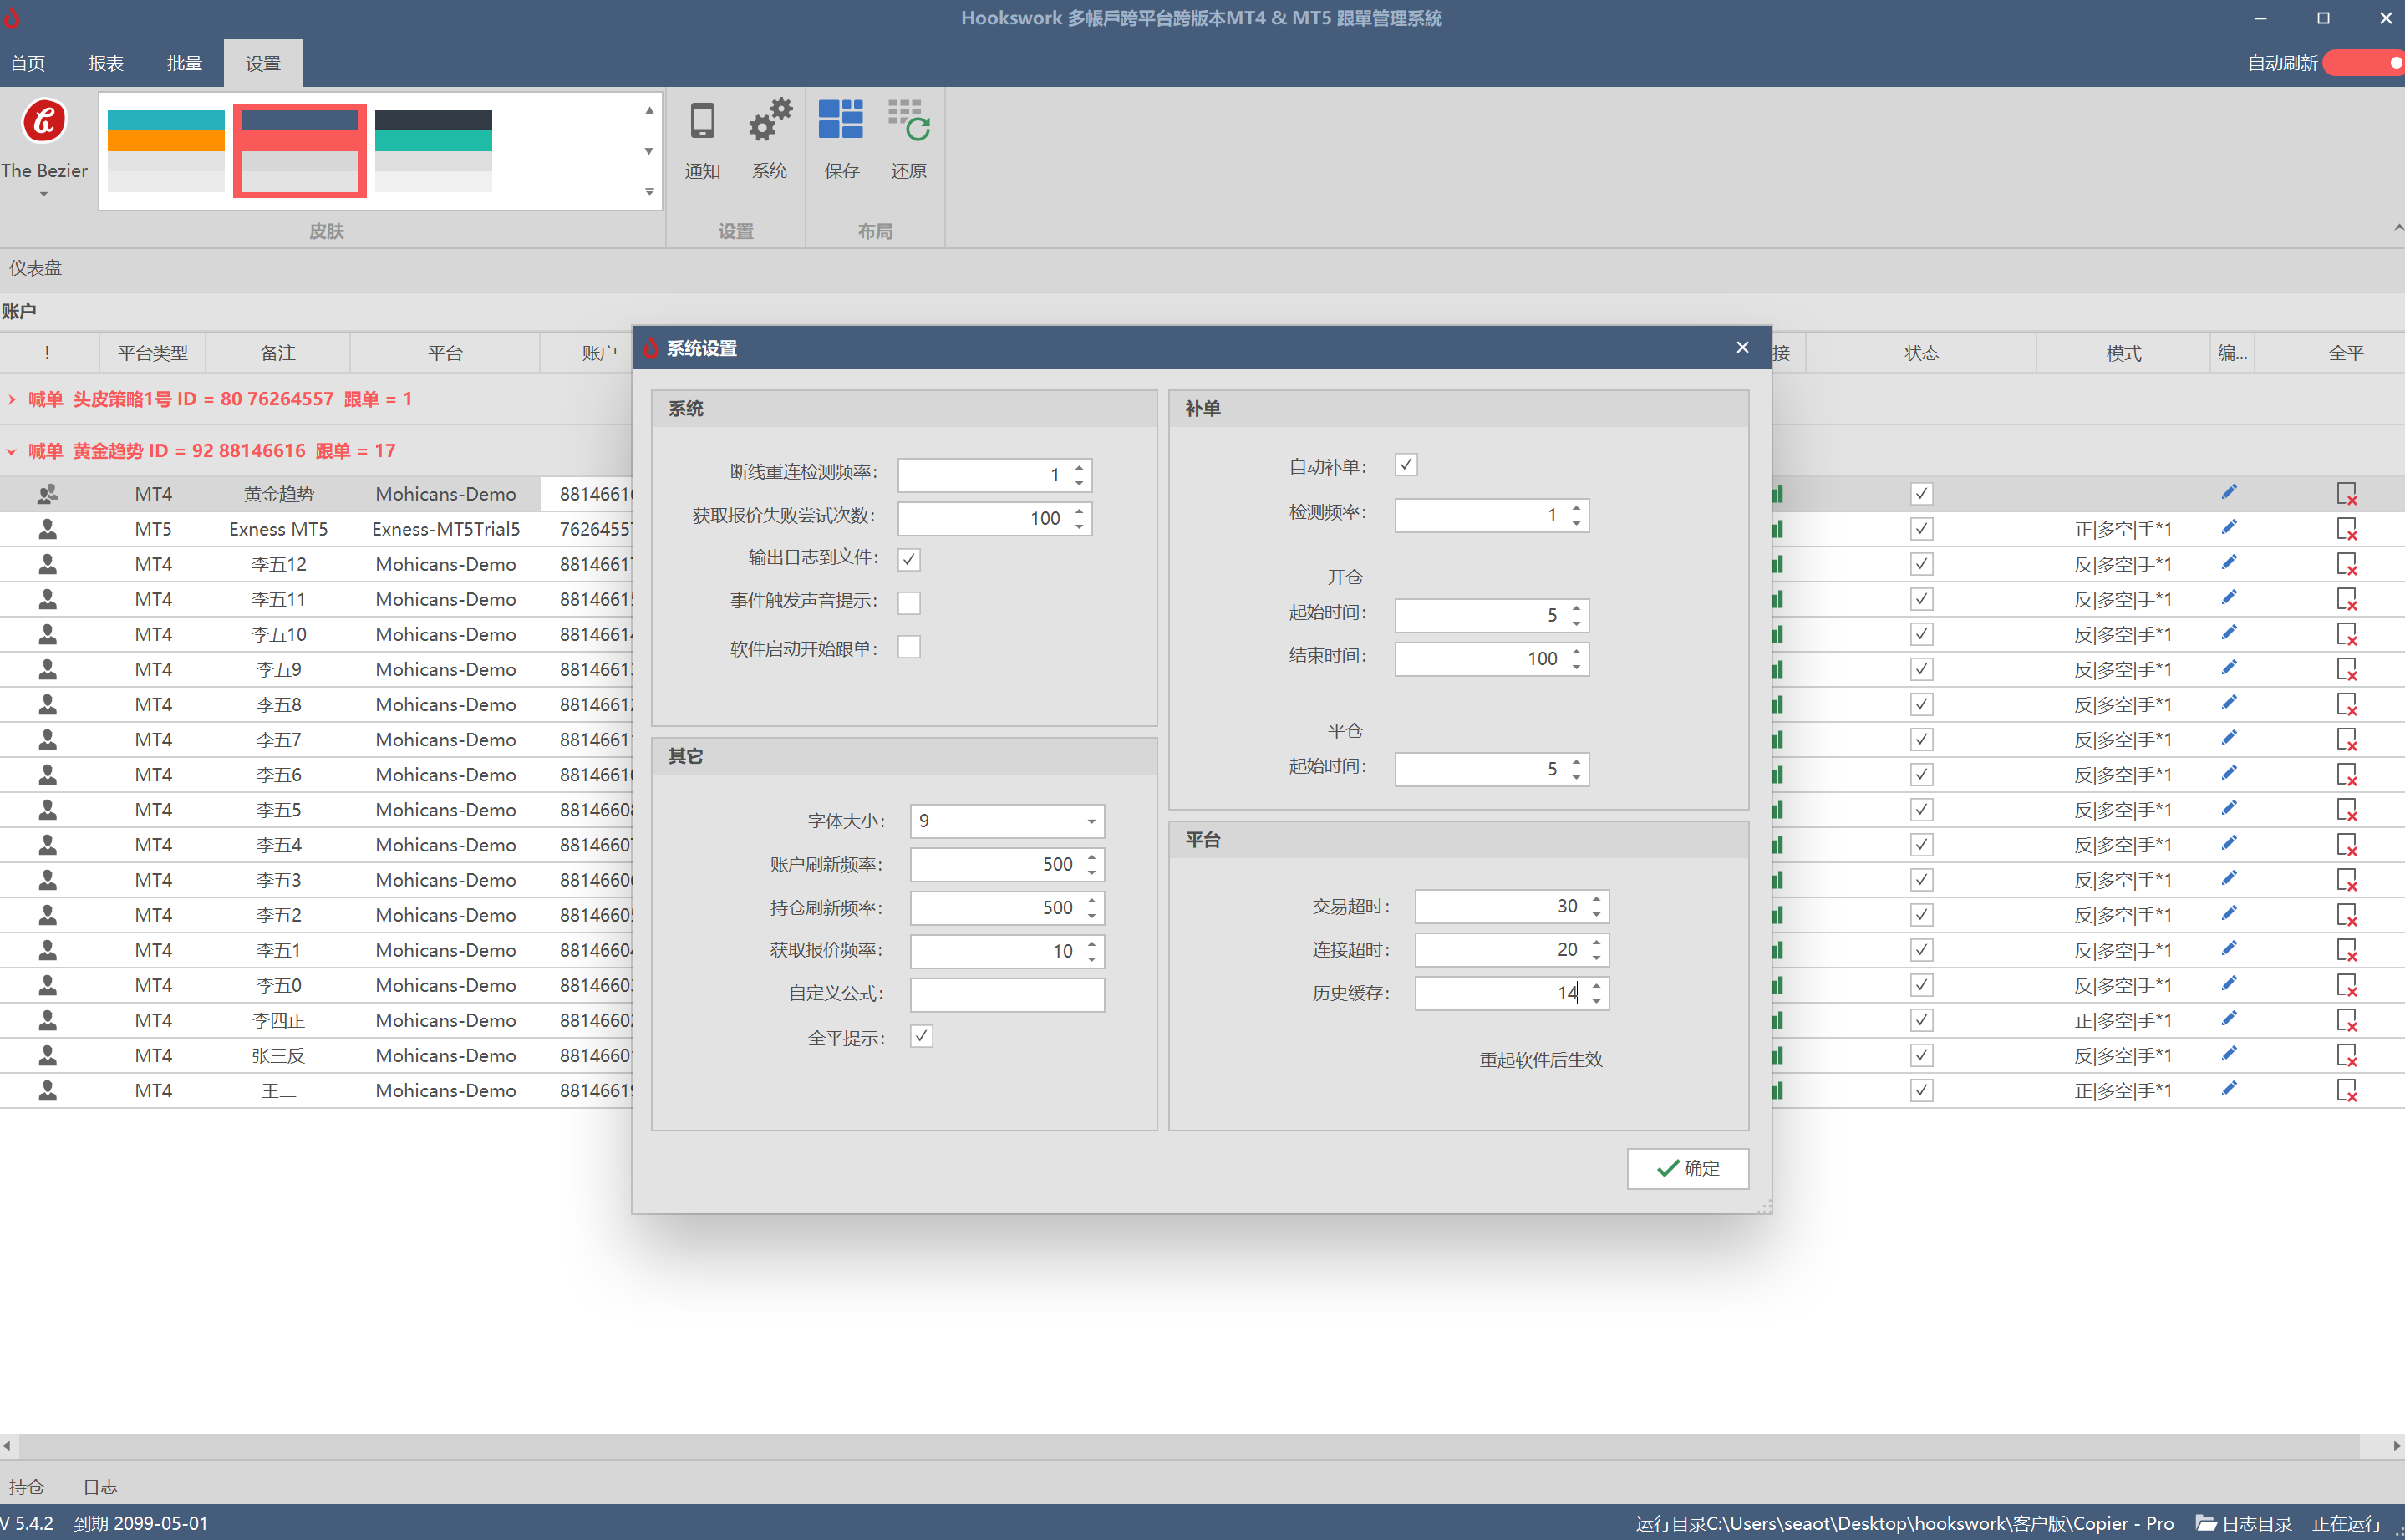Click the 平台类型 column header
Screen dimensions: 2405x1540
pos(153,353)
